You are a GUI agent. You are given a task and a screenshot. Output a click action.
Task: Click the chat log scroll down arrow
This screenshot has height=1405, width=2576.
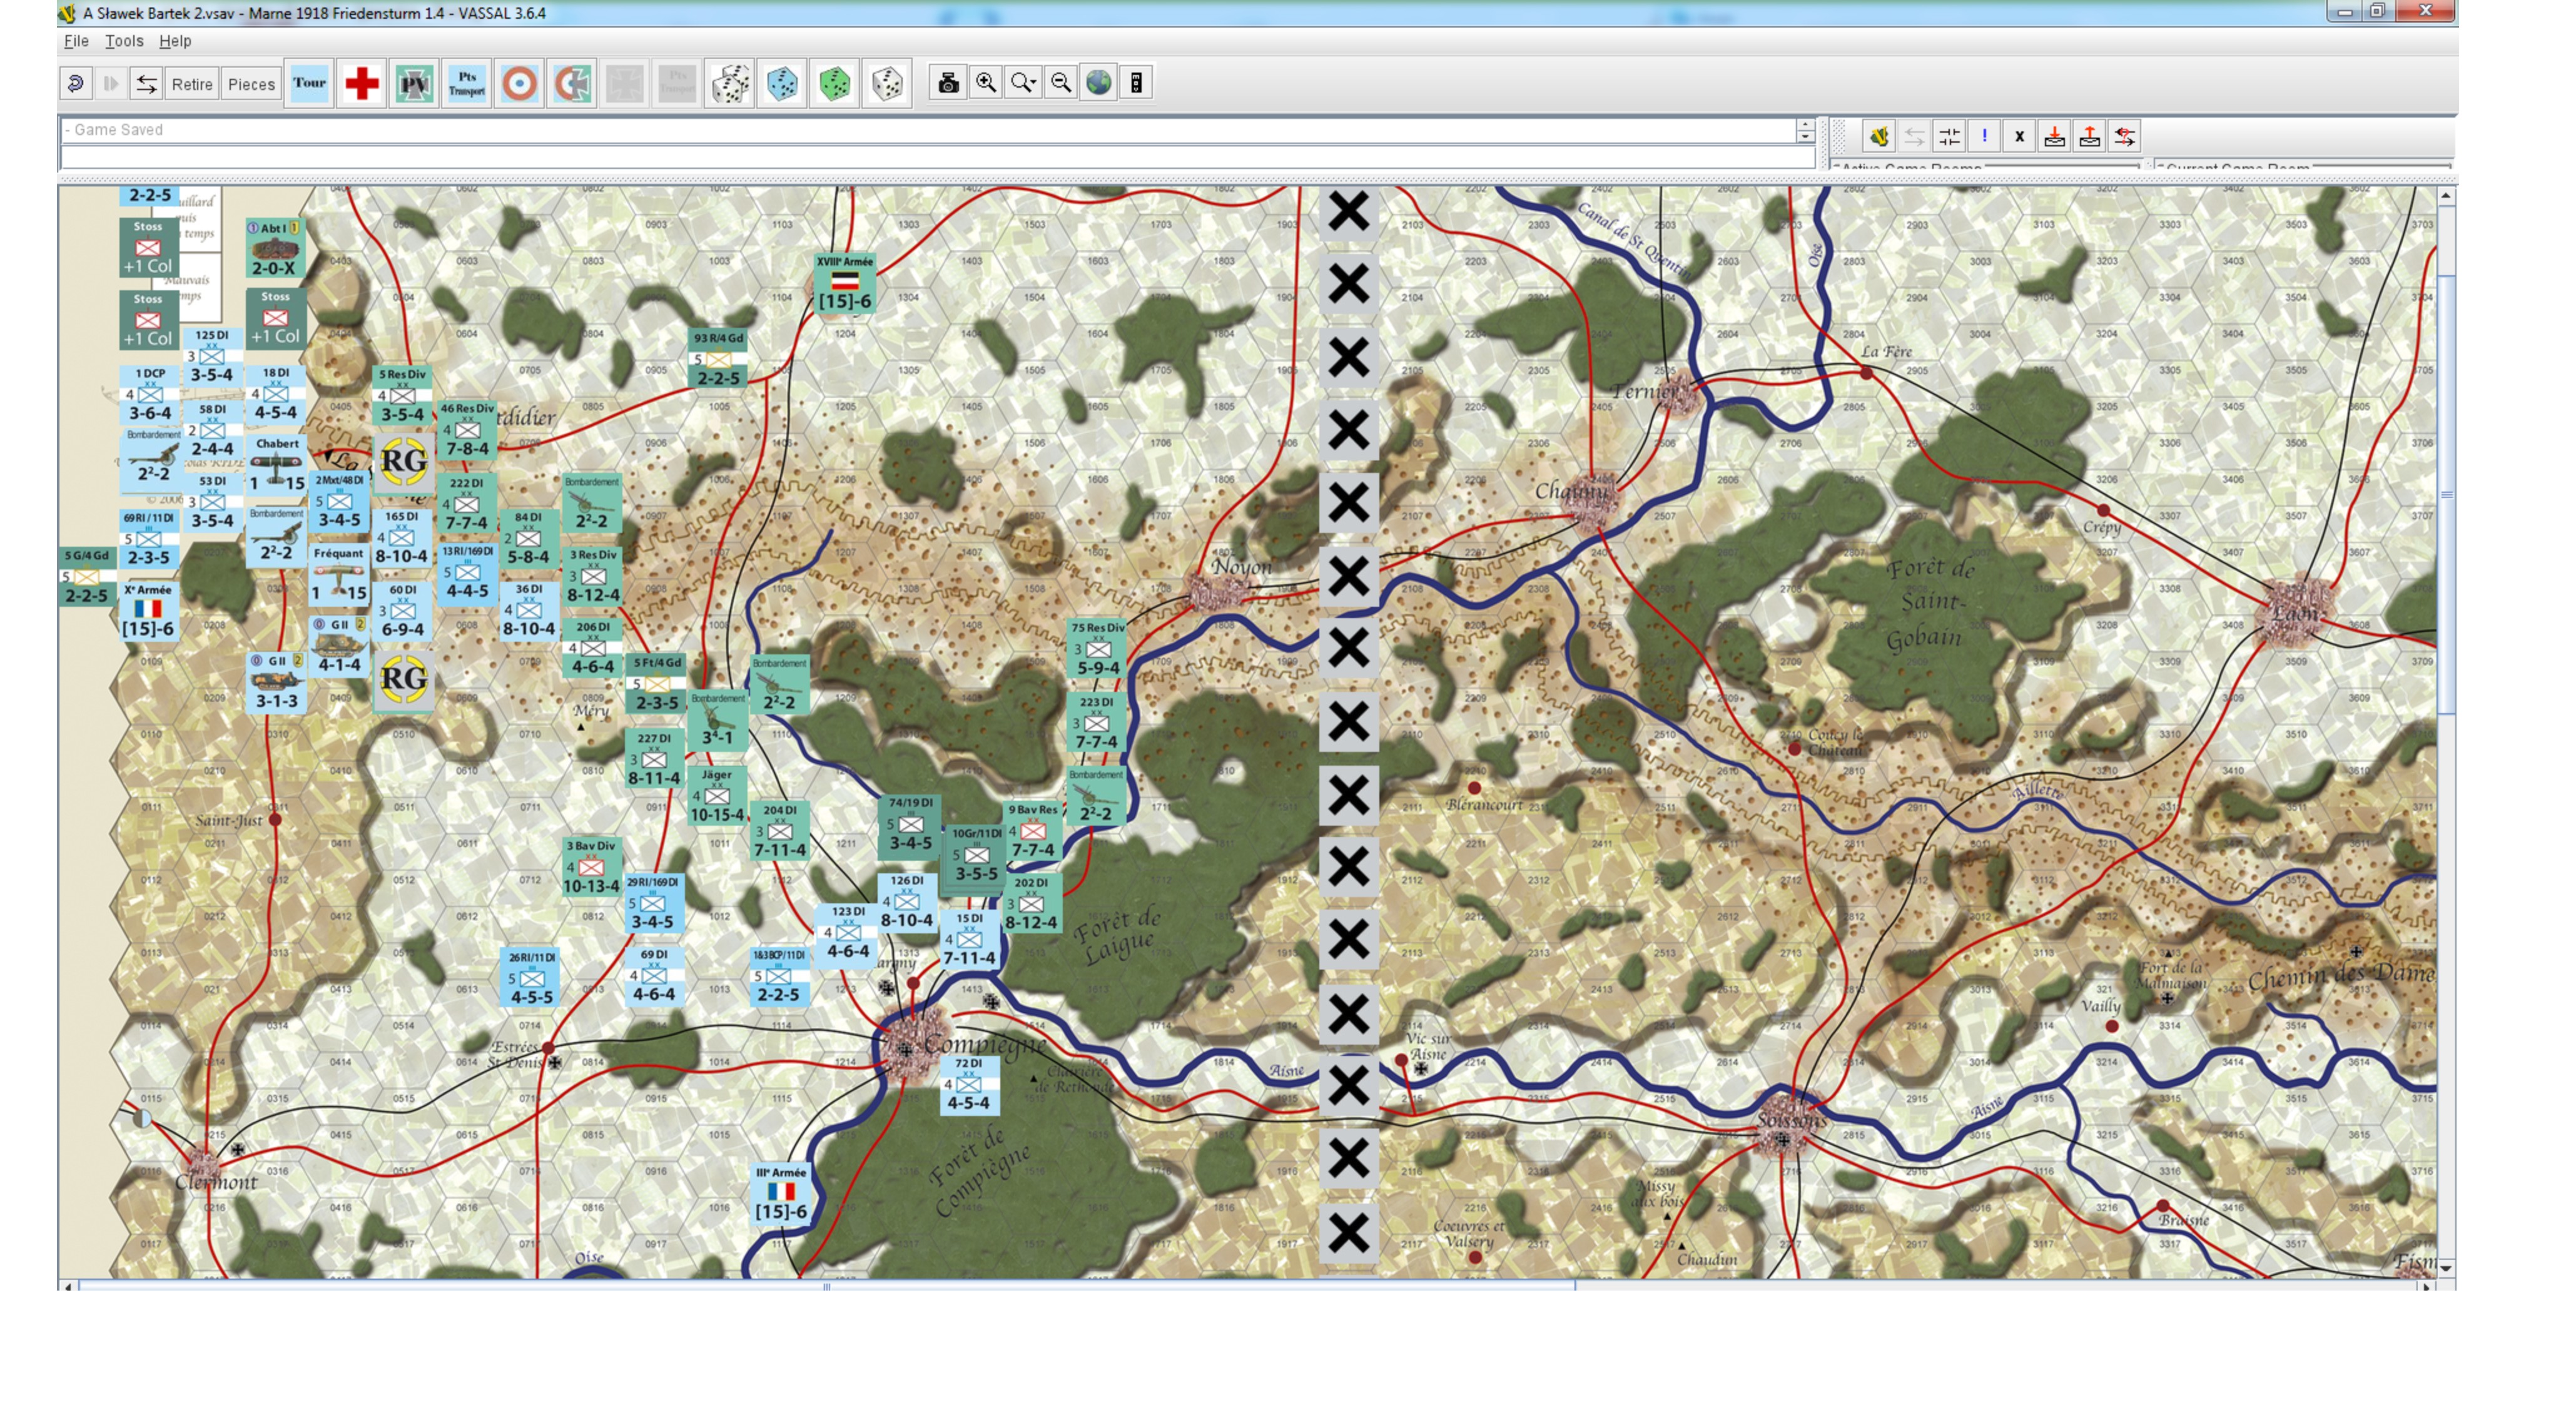[x=1805, y=136]
